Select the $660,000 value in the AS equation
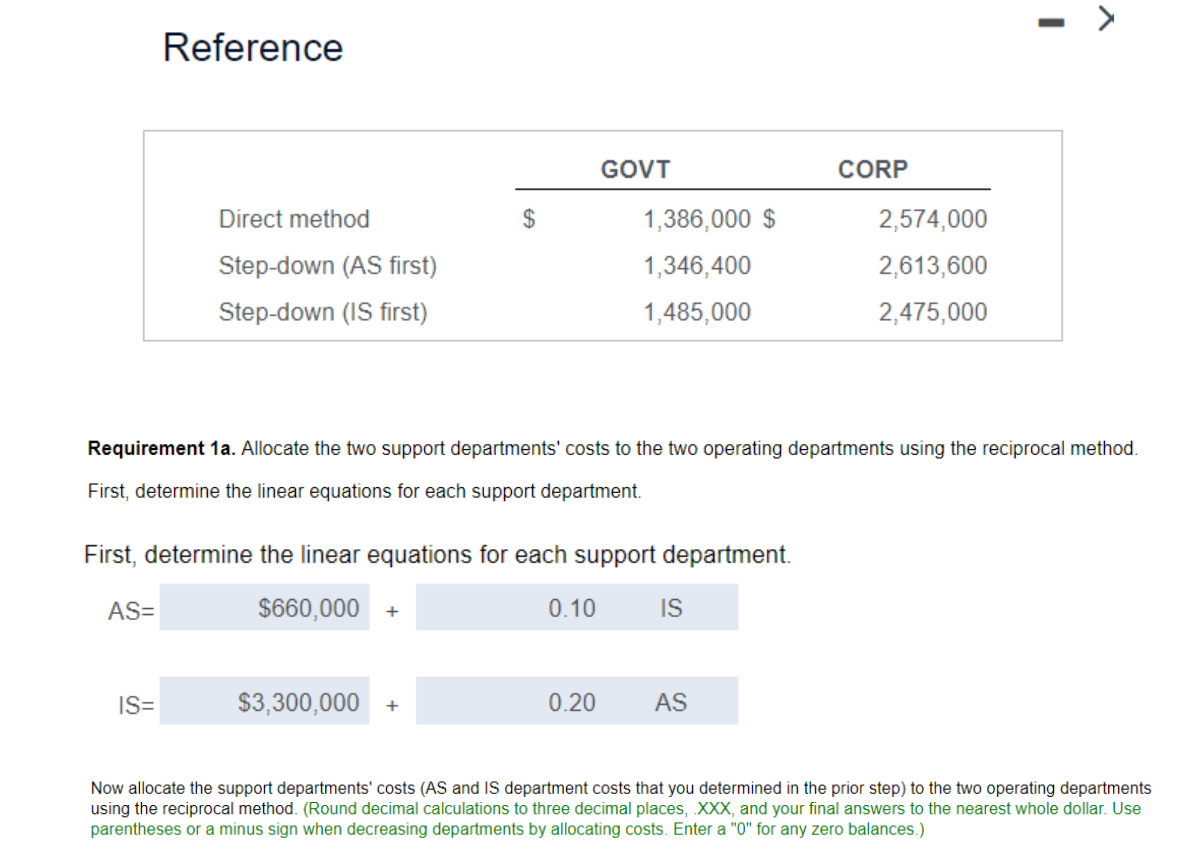The height and width of the screenshot is (858, 1189). 265,607
